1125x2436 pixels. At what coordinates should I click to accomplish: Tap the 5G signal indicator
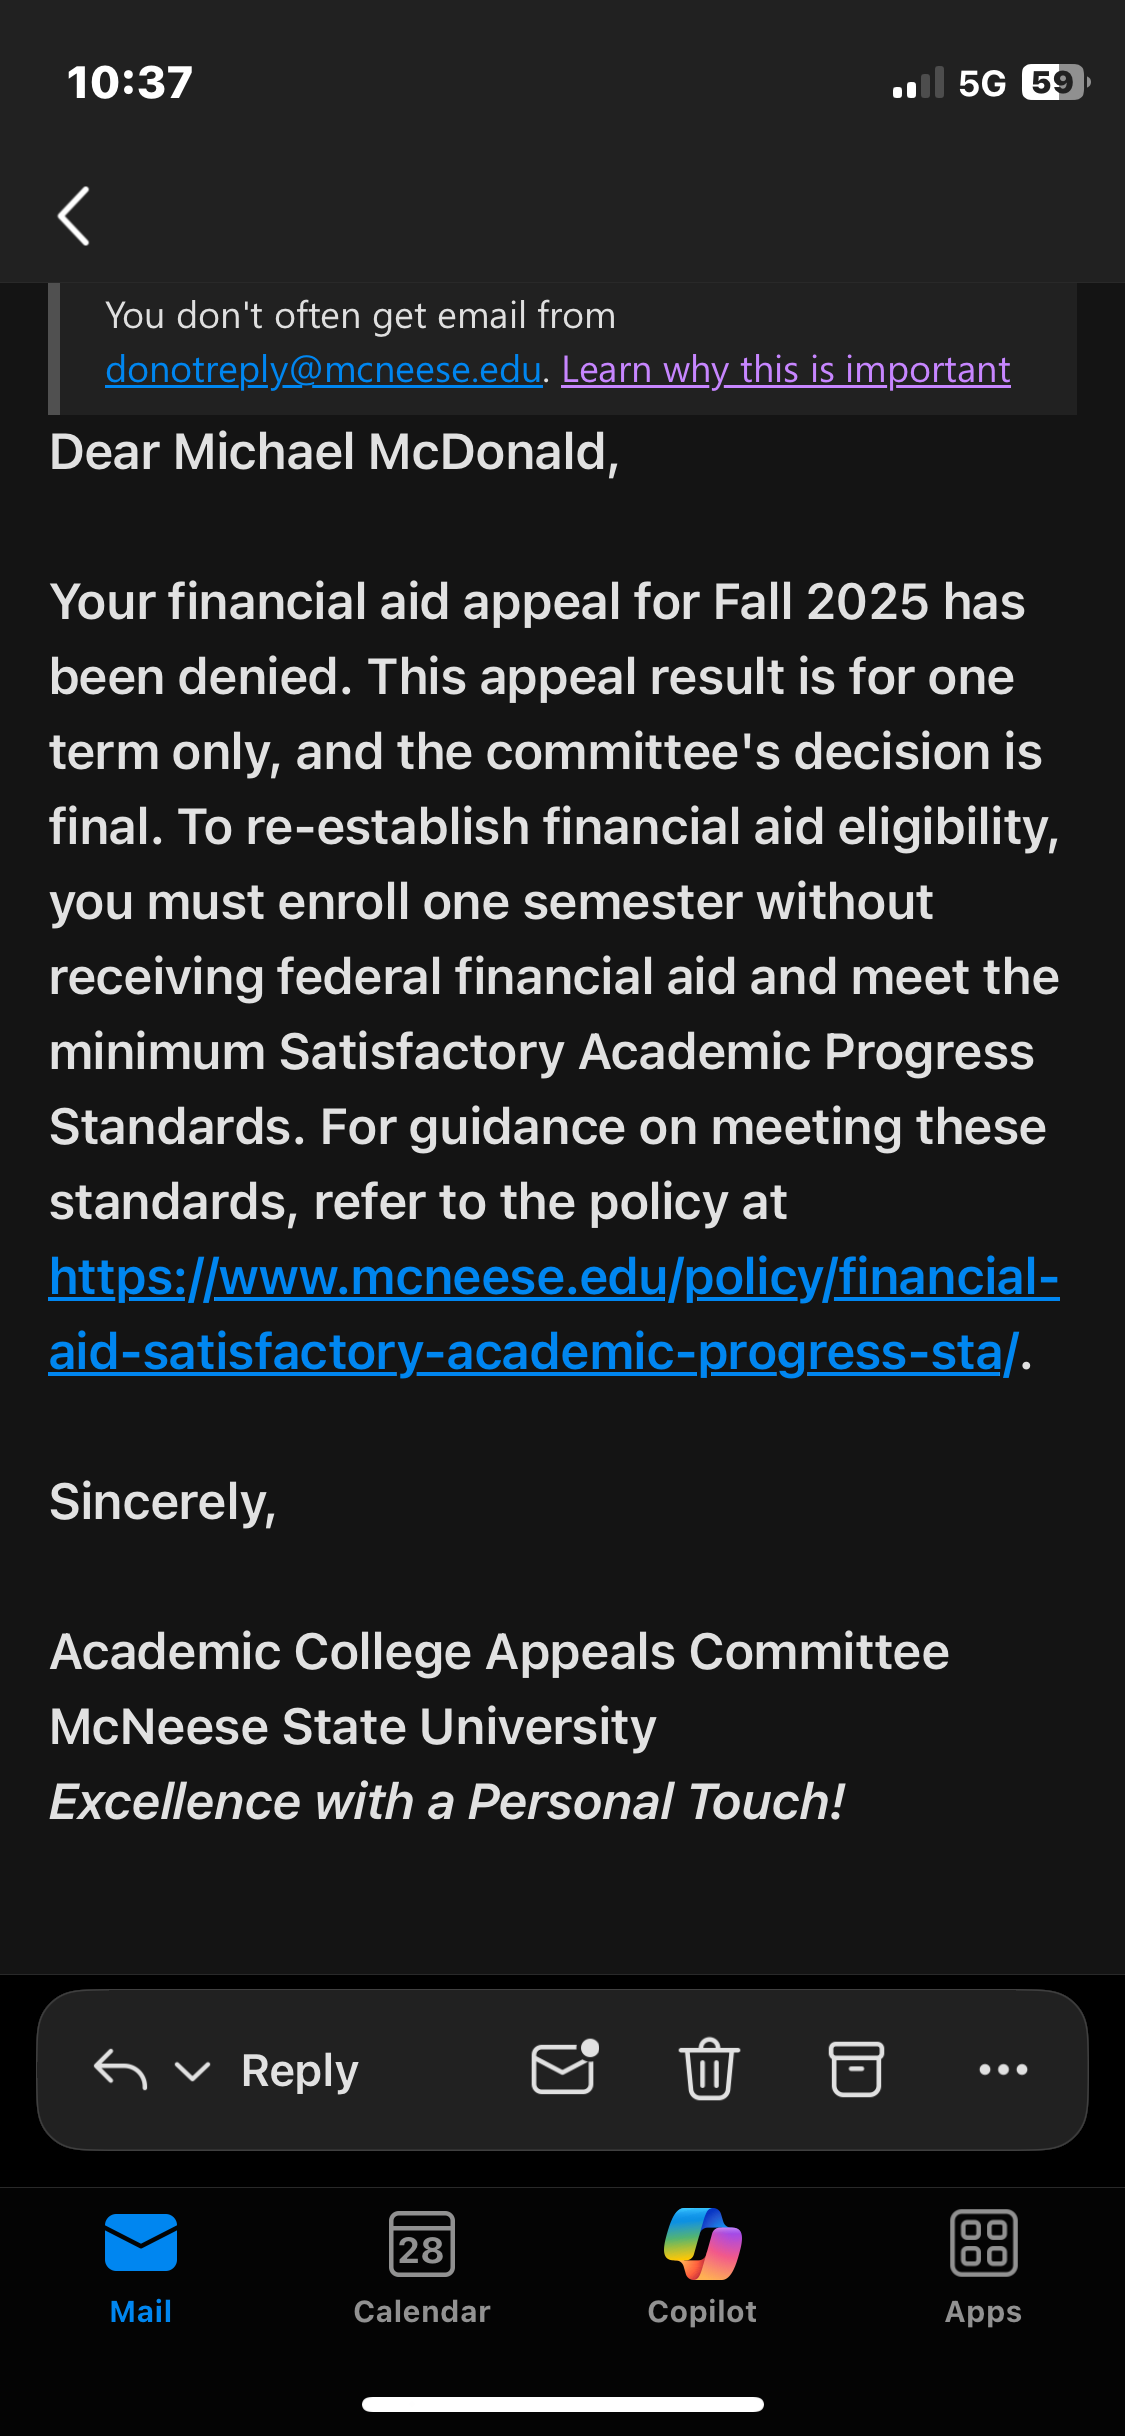tap(981, 83)
